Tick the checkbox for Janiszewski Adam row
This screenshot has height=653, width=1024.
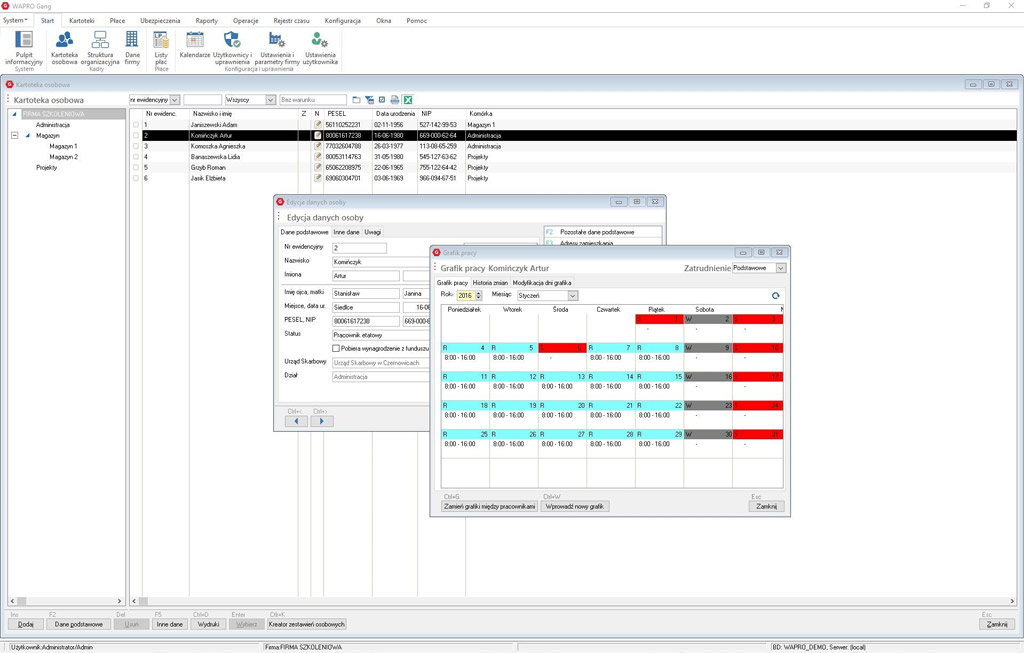pos(136,125)
